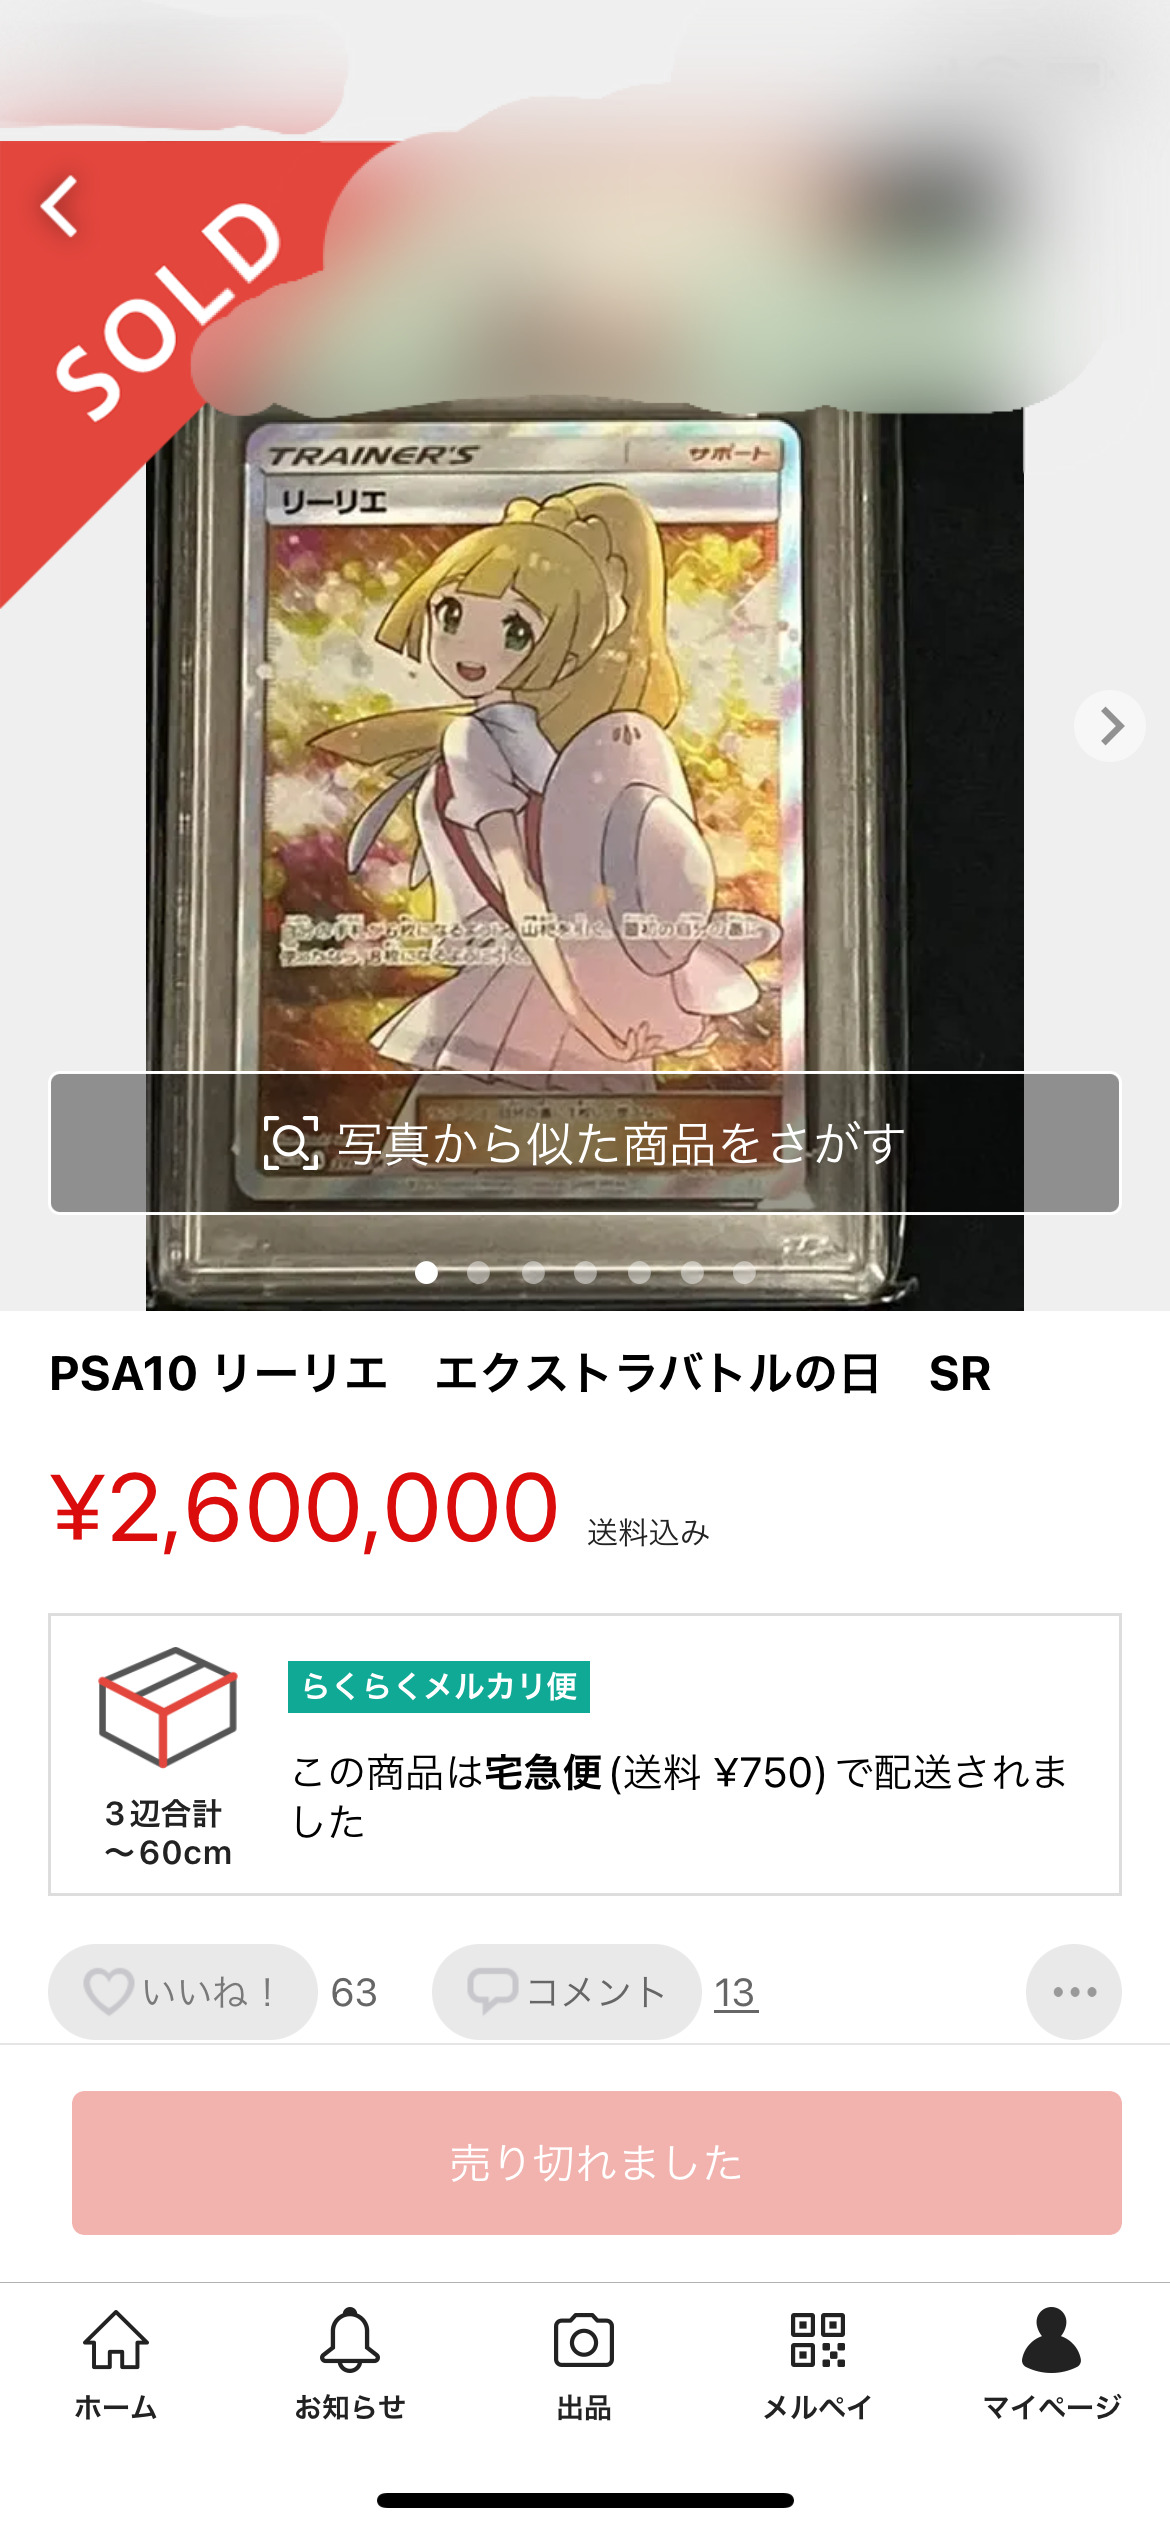Go back using the top-left arrow
The width and height of the screenshot is (1170, 2532).
coord(60,206)
